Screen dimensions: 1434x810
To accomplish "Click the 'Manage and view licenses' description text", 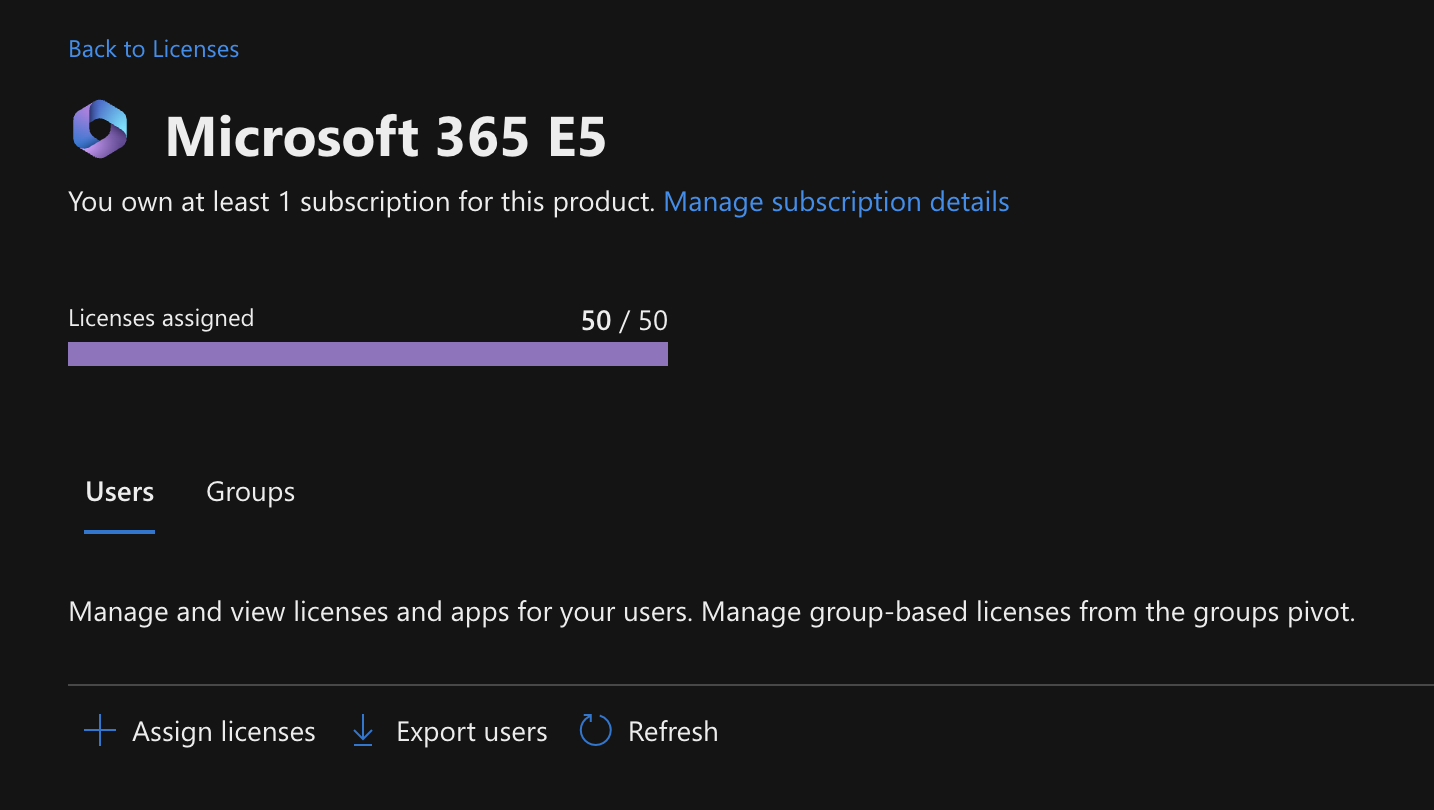I will (x=712, y=612).
